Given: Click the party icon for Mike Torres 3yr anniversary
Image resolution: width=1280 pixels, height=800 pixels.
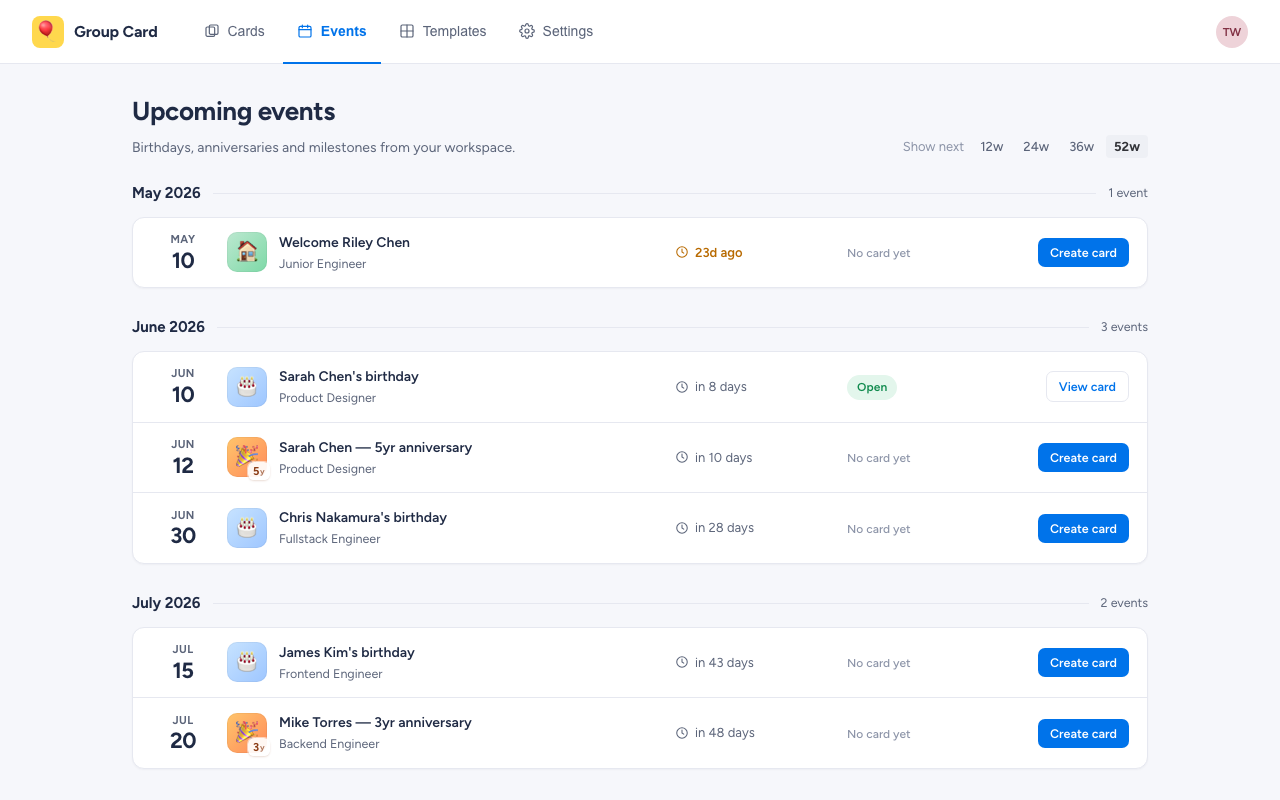Looking at the screenshot, I should click(x=247, y=733).
